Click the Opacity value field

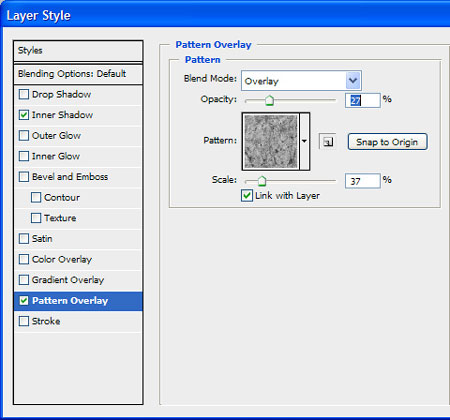(363, 100)
